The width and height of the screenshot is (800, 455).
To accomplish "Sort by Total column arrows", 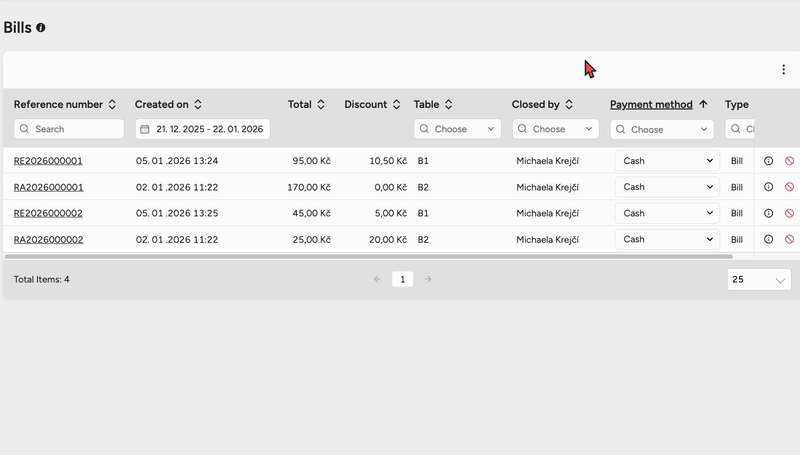I will click(321, 105).
